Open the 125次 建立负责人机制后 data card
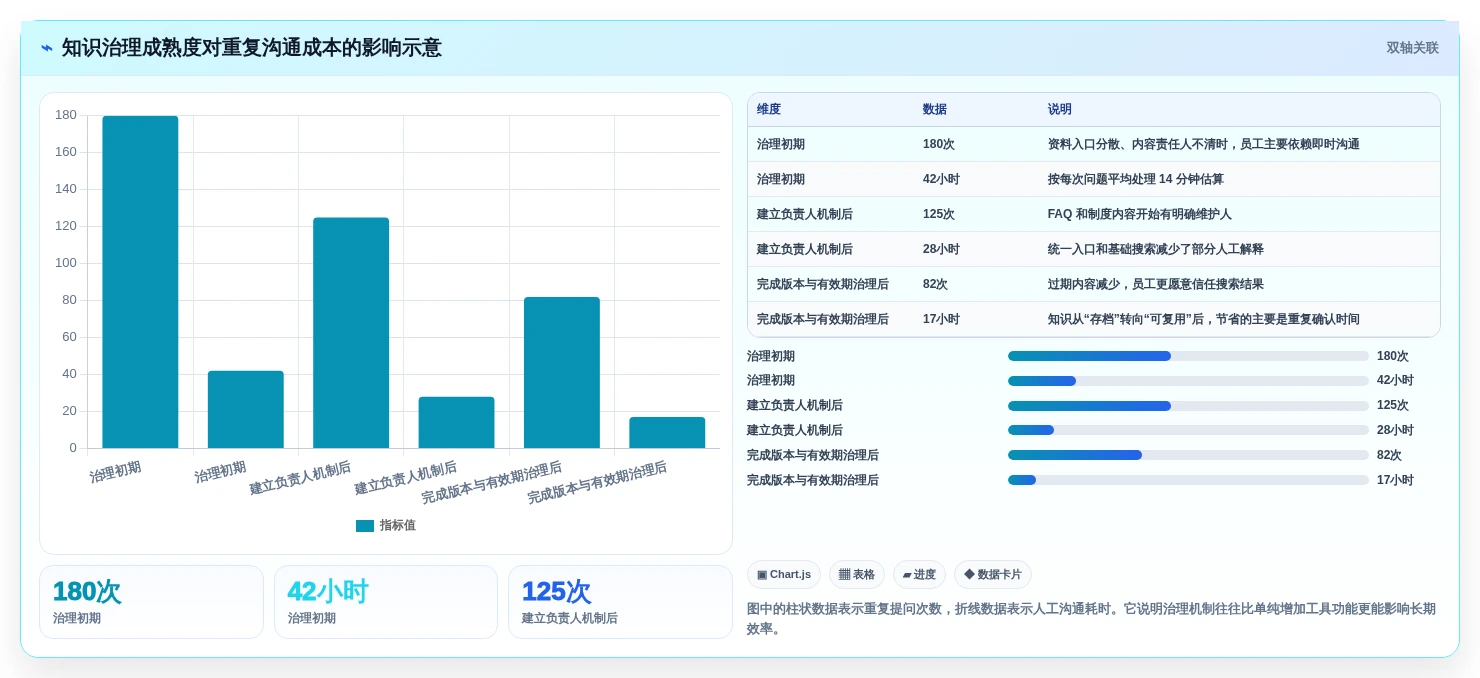The width and height of the screenshot is (1480, 678). (x=620, y=602)
